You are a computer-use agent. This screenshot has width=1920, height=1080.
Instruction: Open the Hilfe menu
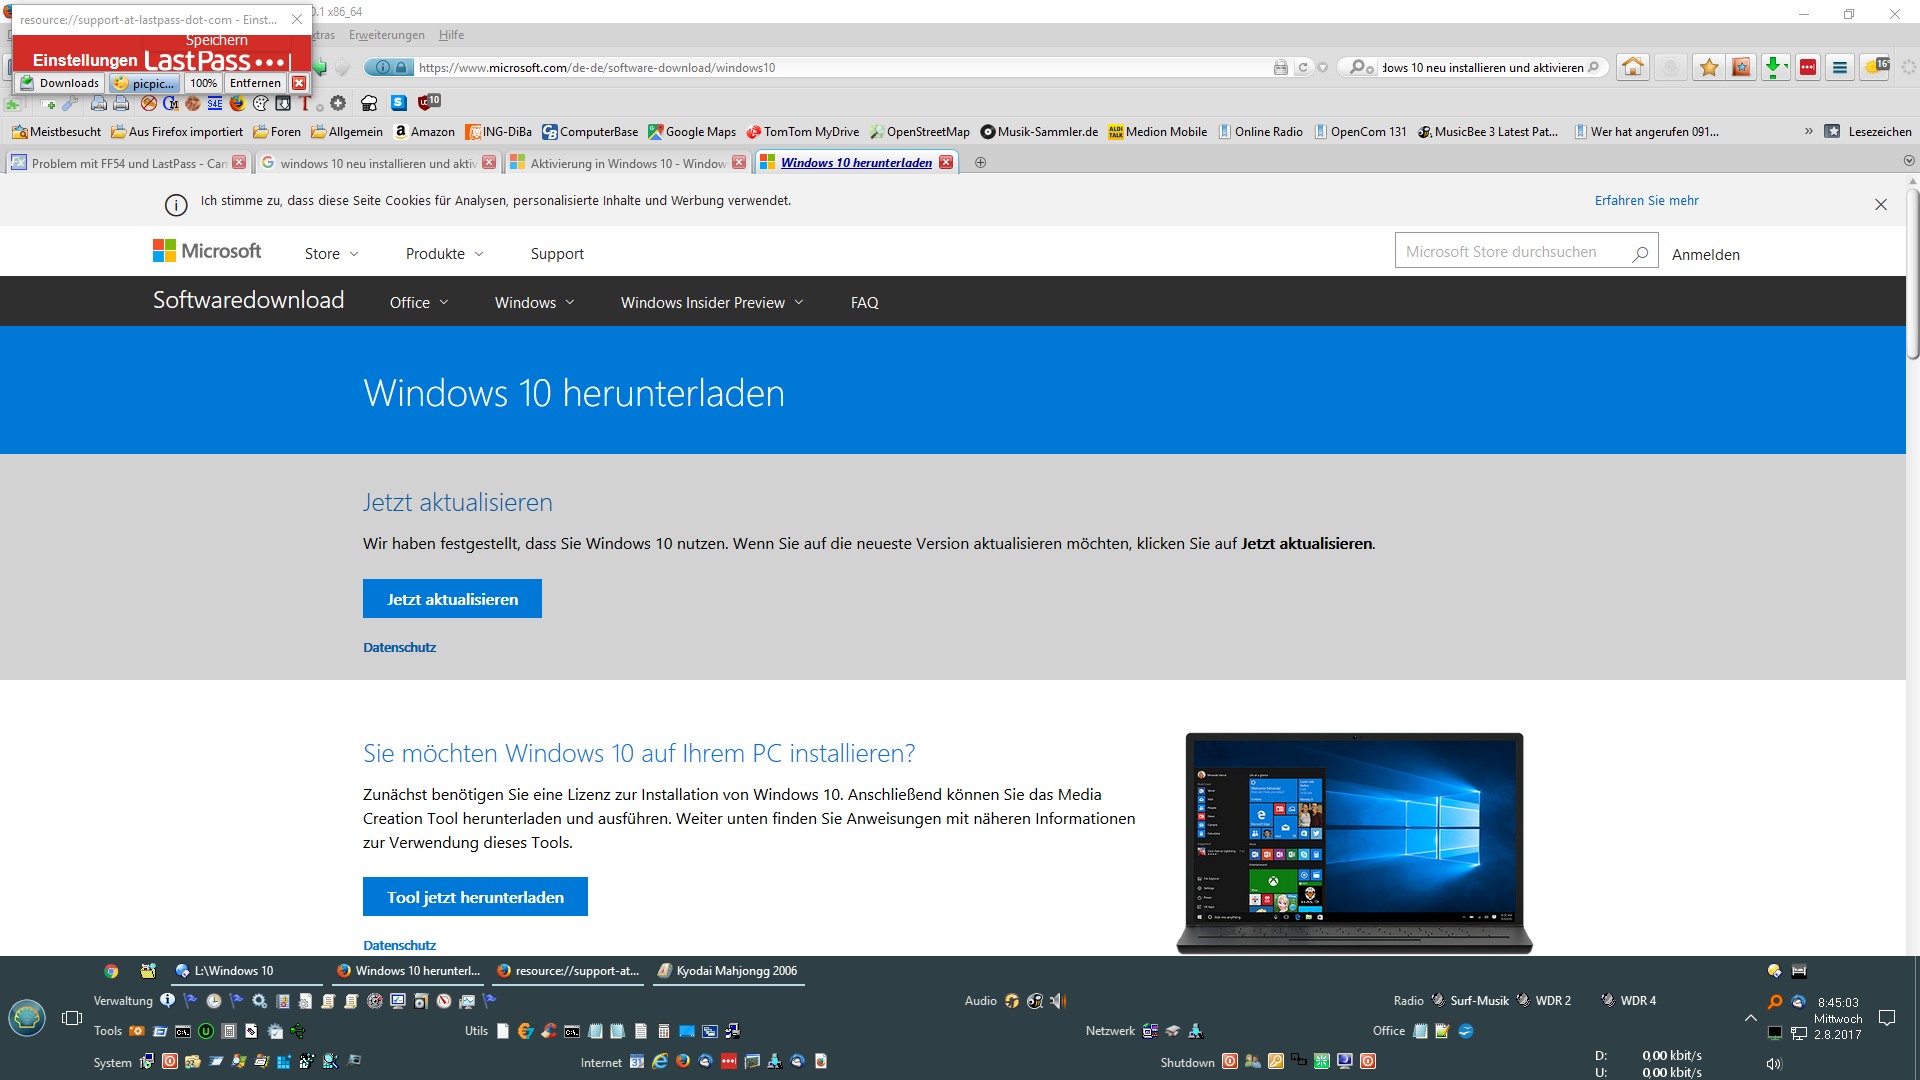pyautogui.click(x=451, y=35)
